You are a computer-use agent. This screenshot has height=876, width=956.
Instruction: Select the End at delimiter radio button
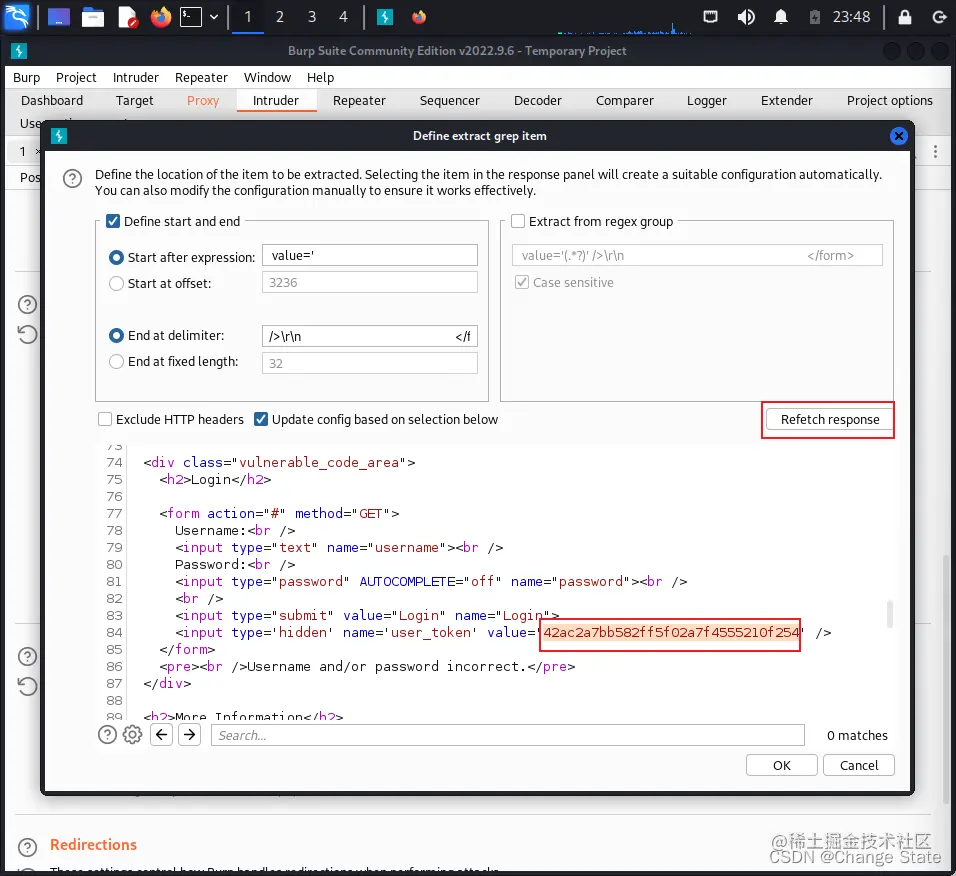pos(116,335)
